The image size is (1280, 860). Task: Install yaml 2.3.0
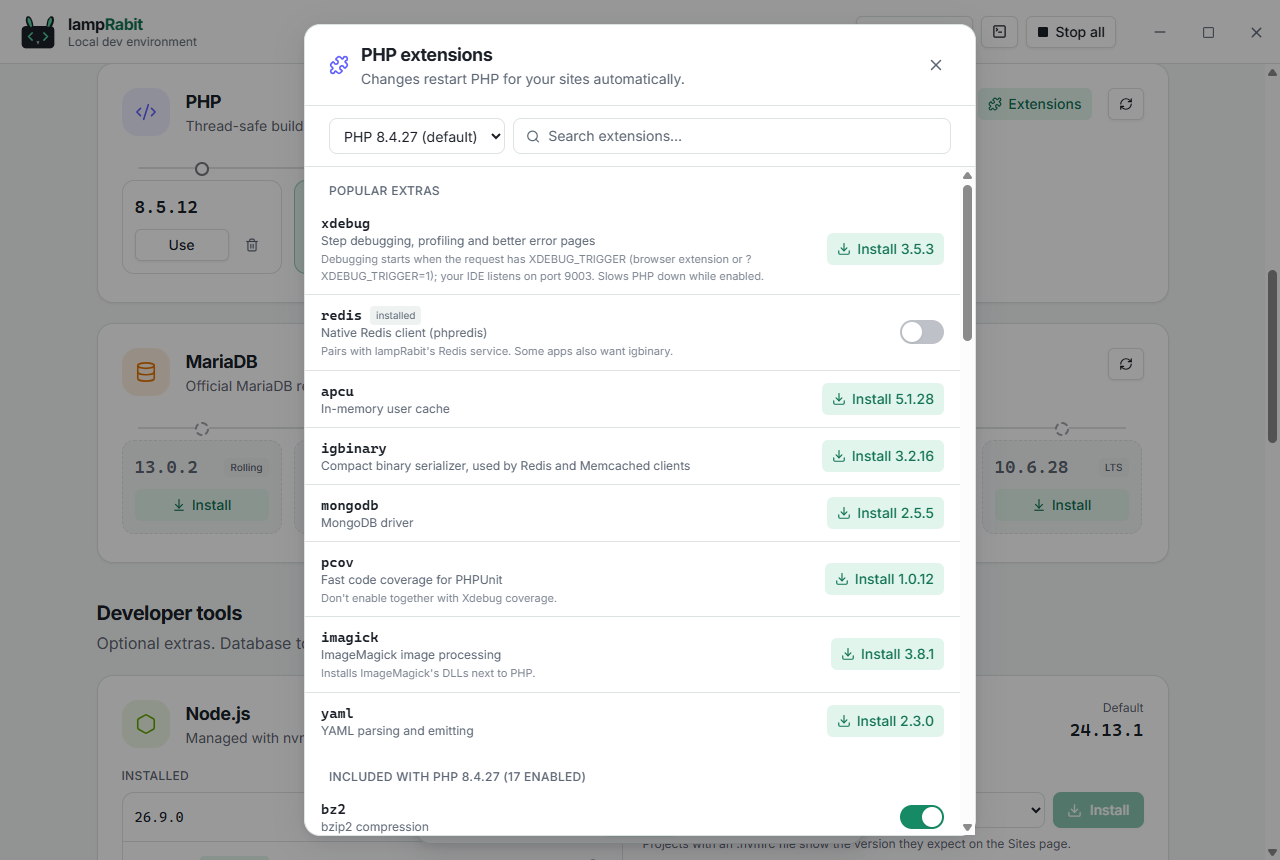[x=885, y=721]
